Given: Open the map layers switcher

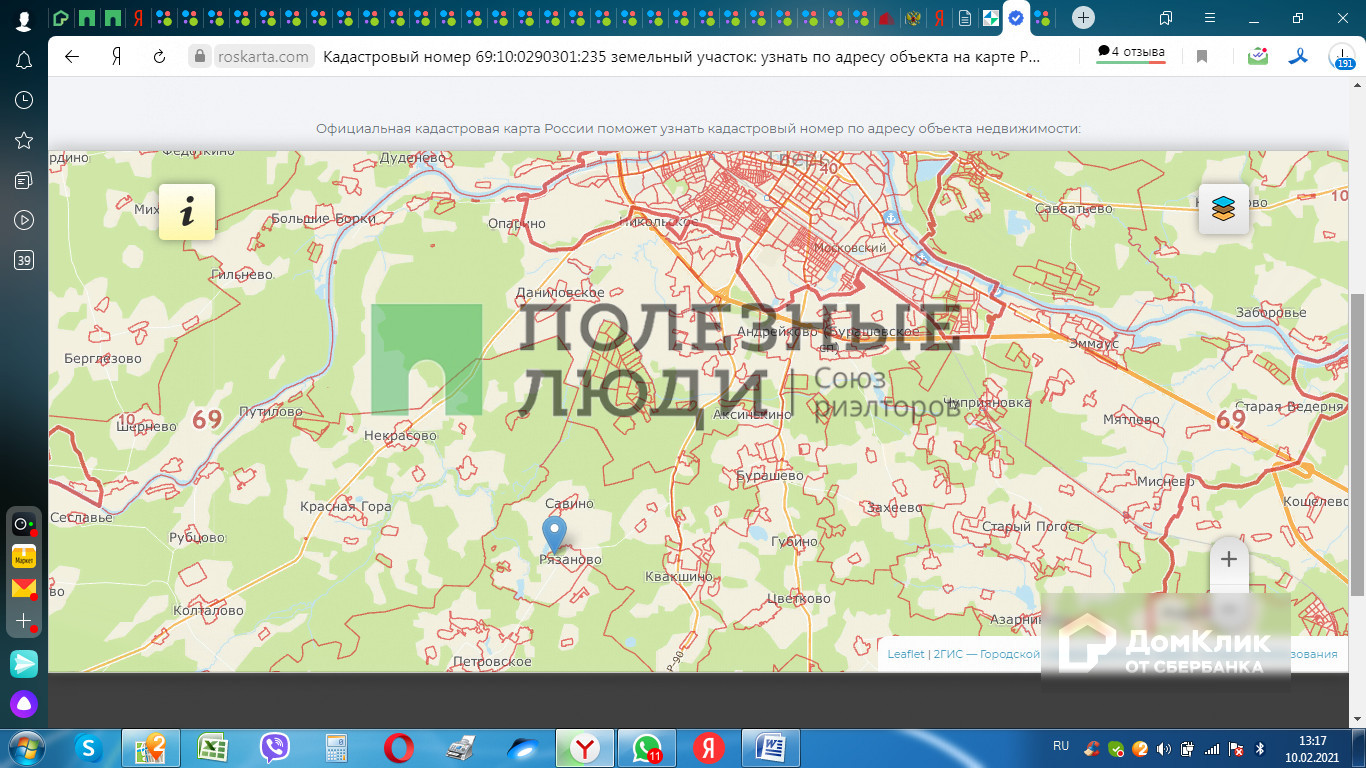Looking at the screenshot, I should (1223, 208).
